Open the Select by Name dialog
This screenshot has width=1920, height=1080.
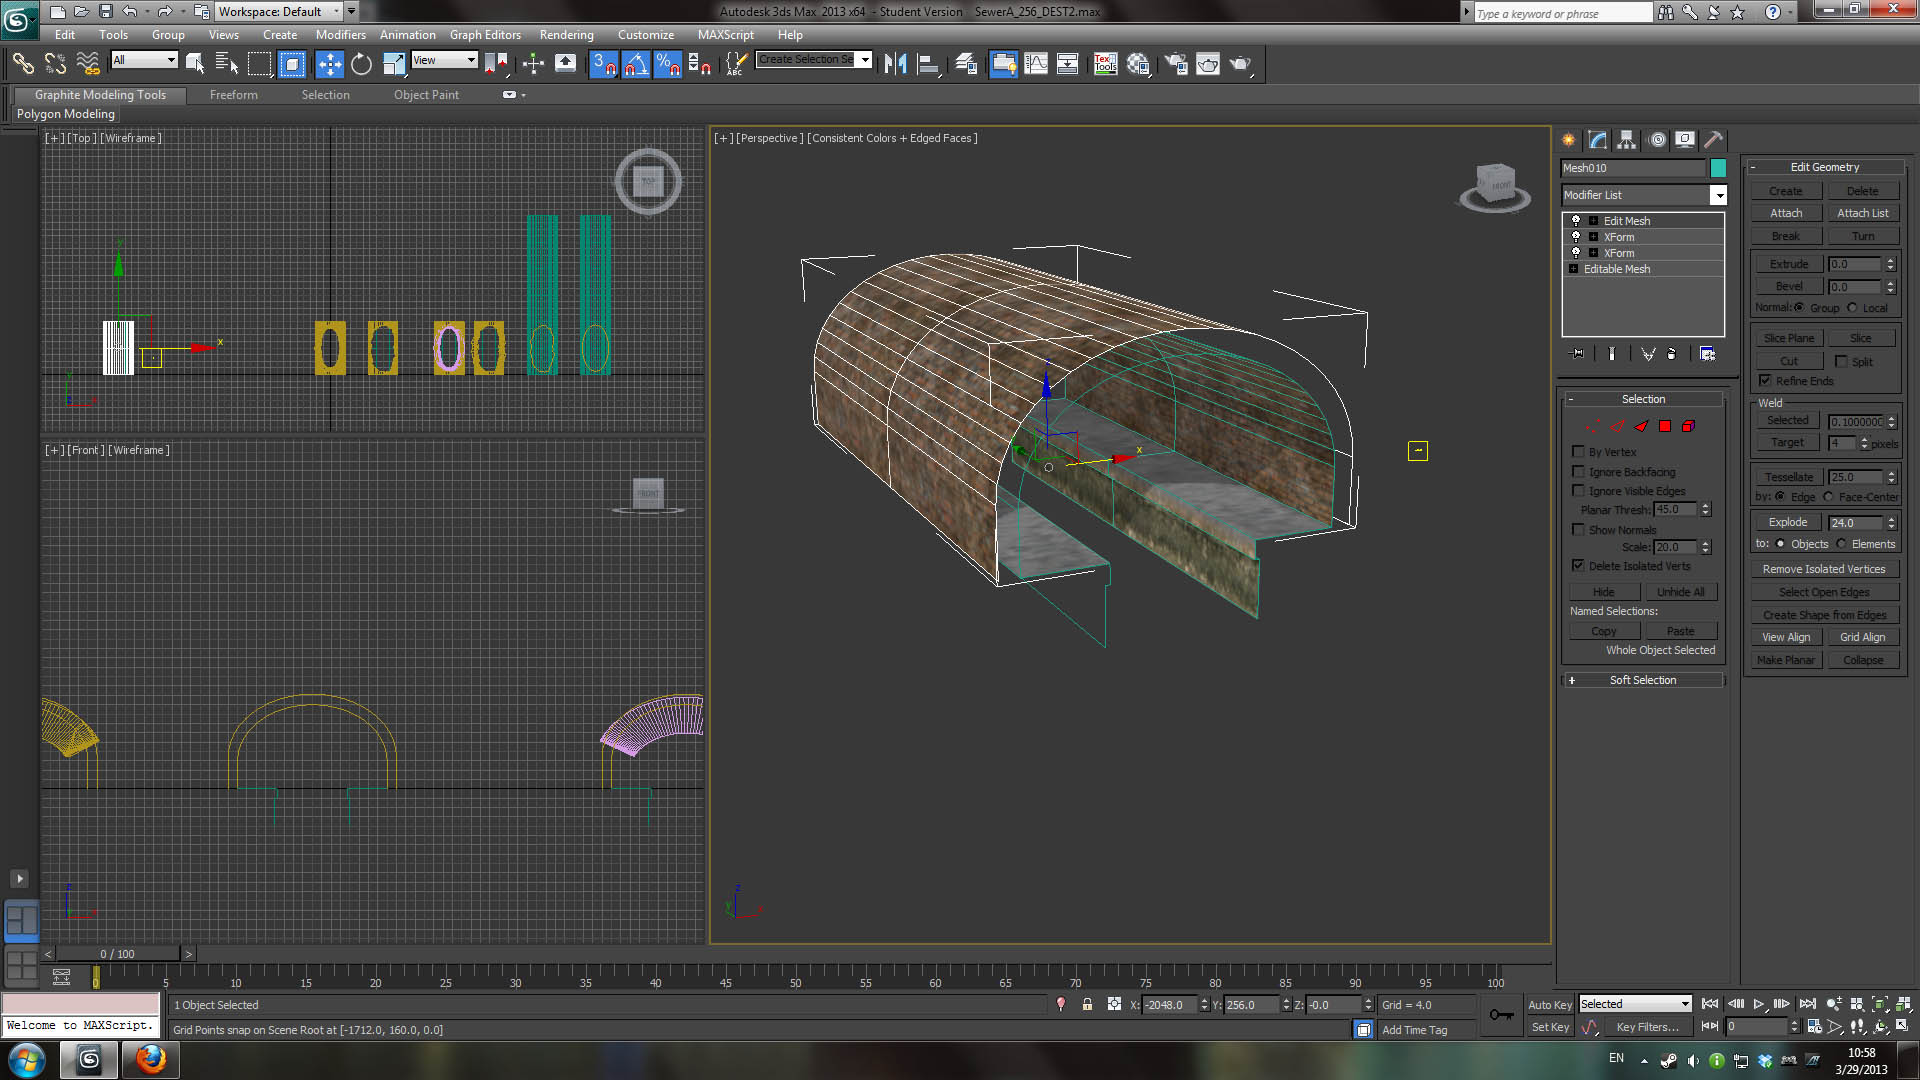[x=227, y=64]
